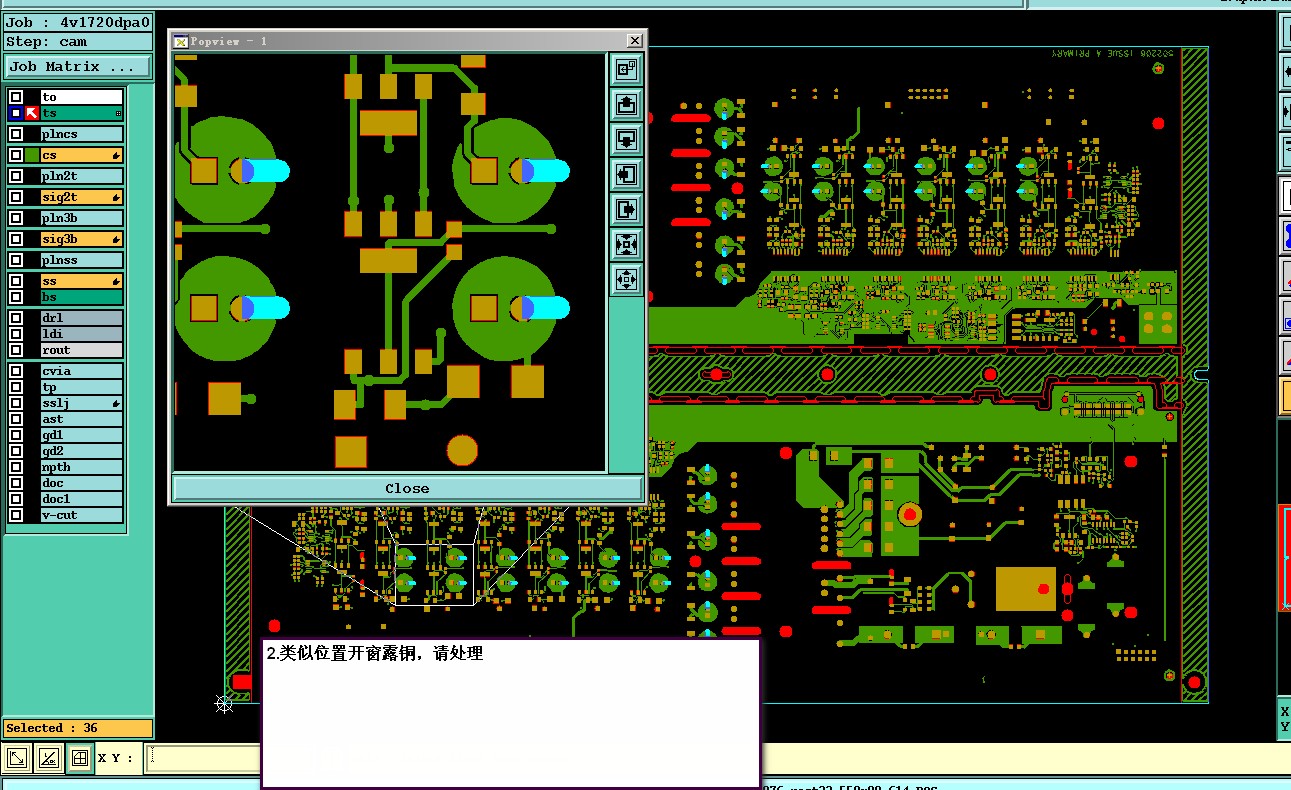The width and height of the screenshot is (1291, 790).
Task: Toggle display checkbox for the v-cut layer
Action: click(16, 515)
